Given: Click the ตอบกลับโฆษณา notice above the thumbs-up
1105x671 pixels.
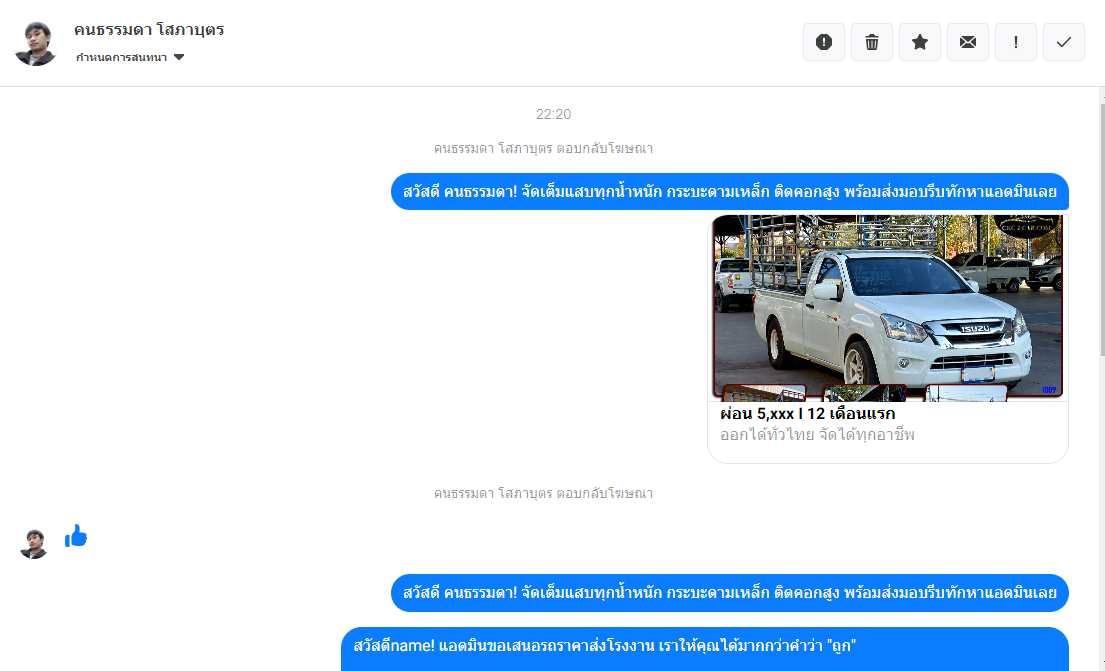Looking at the screenshot, I should pyautogui.click(x=543, y=494).
